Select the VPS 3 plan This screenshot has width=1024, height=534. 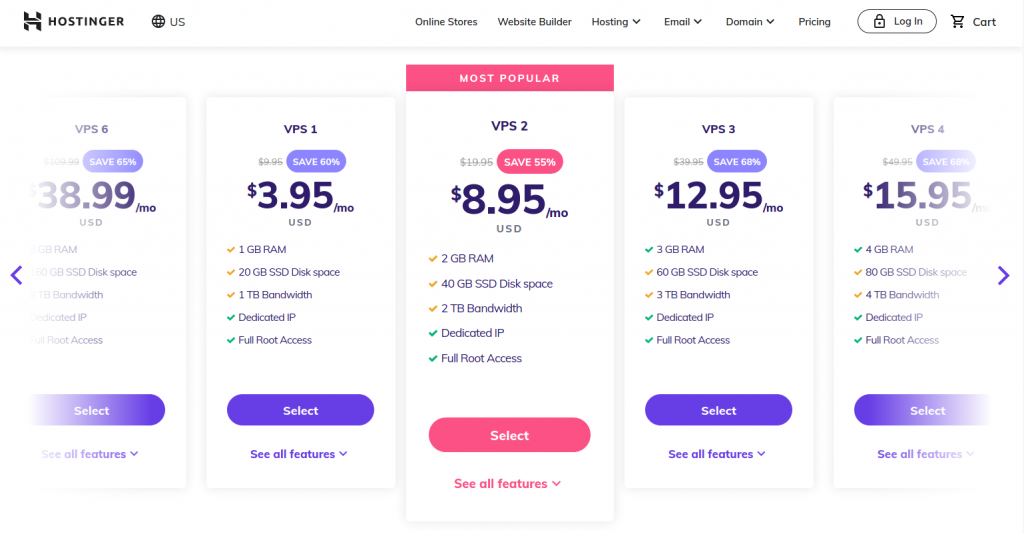tap(718, 410)
